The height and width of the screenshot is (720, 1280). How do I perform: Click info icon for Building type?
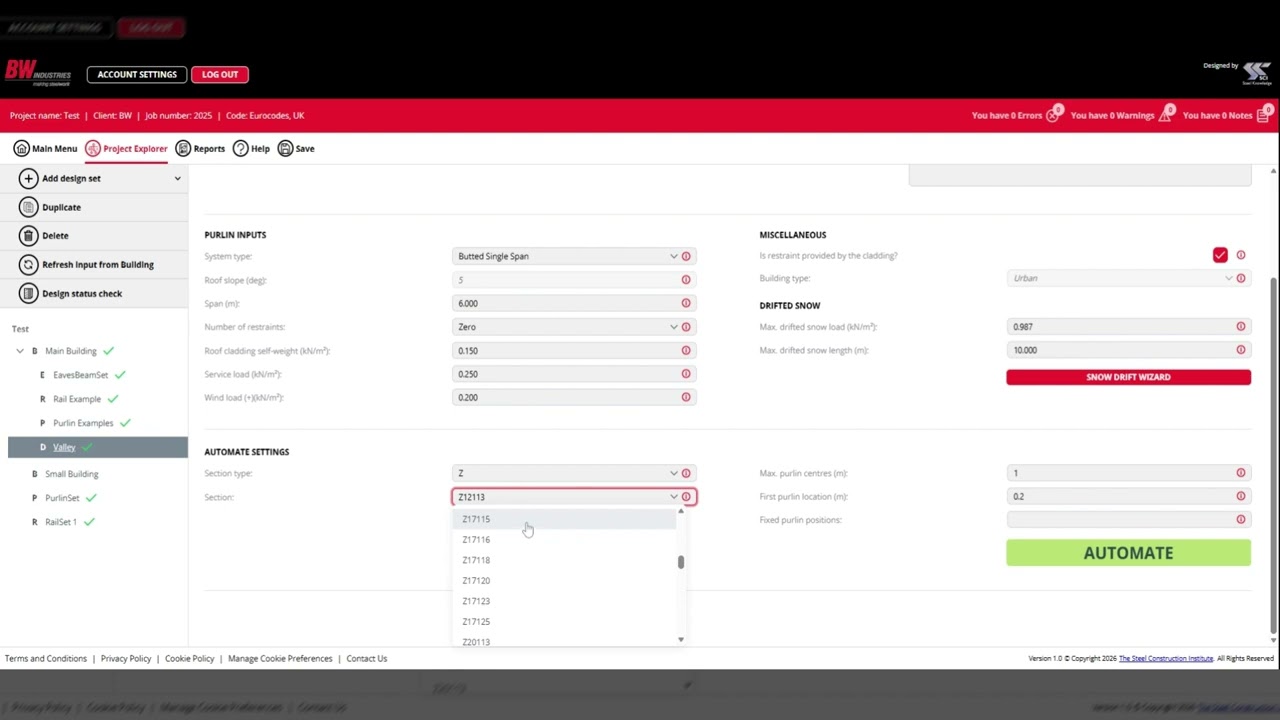[1241, 278]
